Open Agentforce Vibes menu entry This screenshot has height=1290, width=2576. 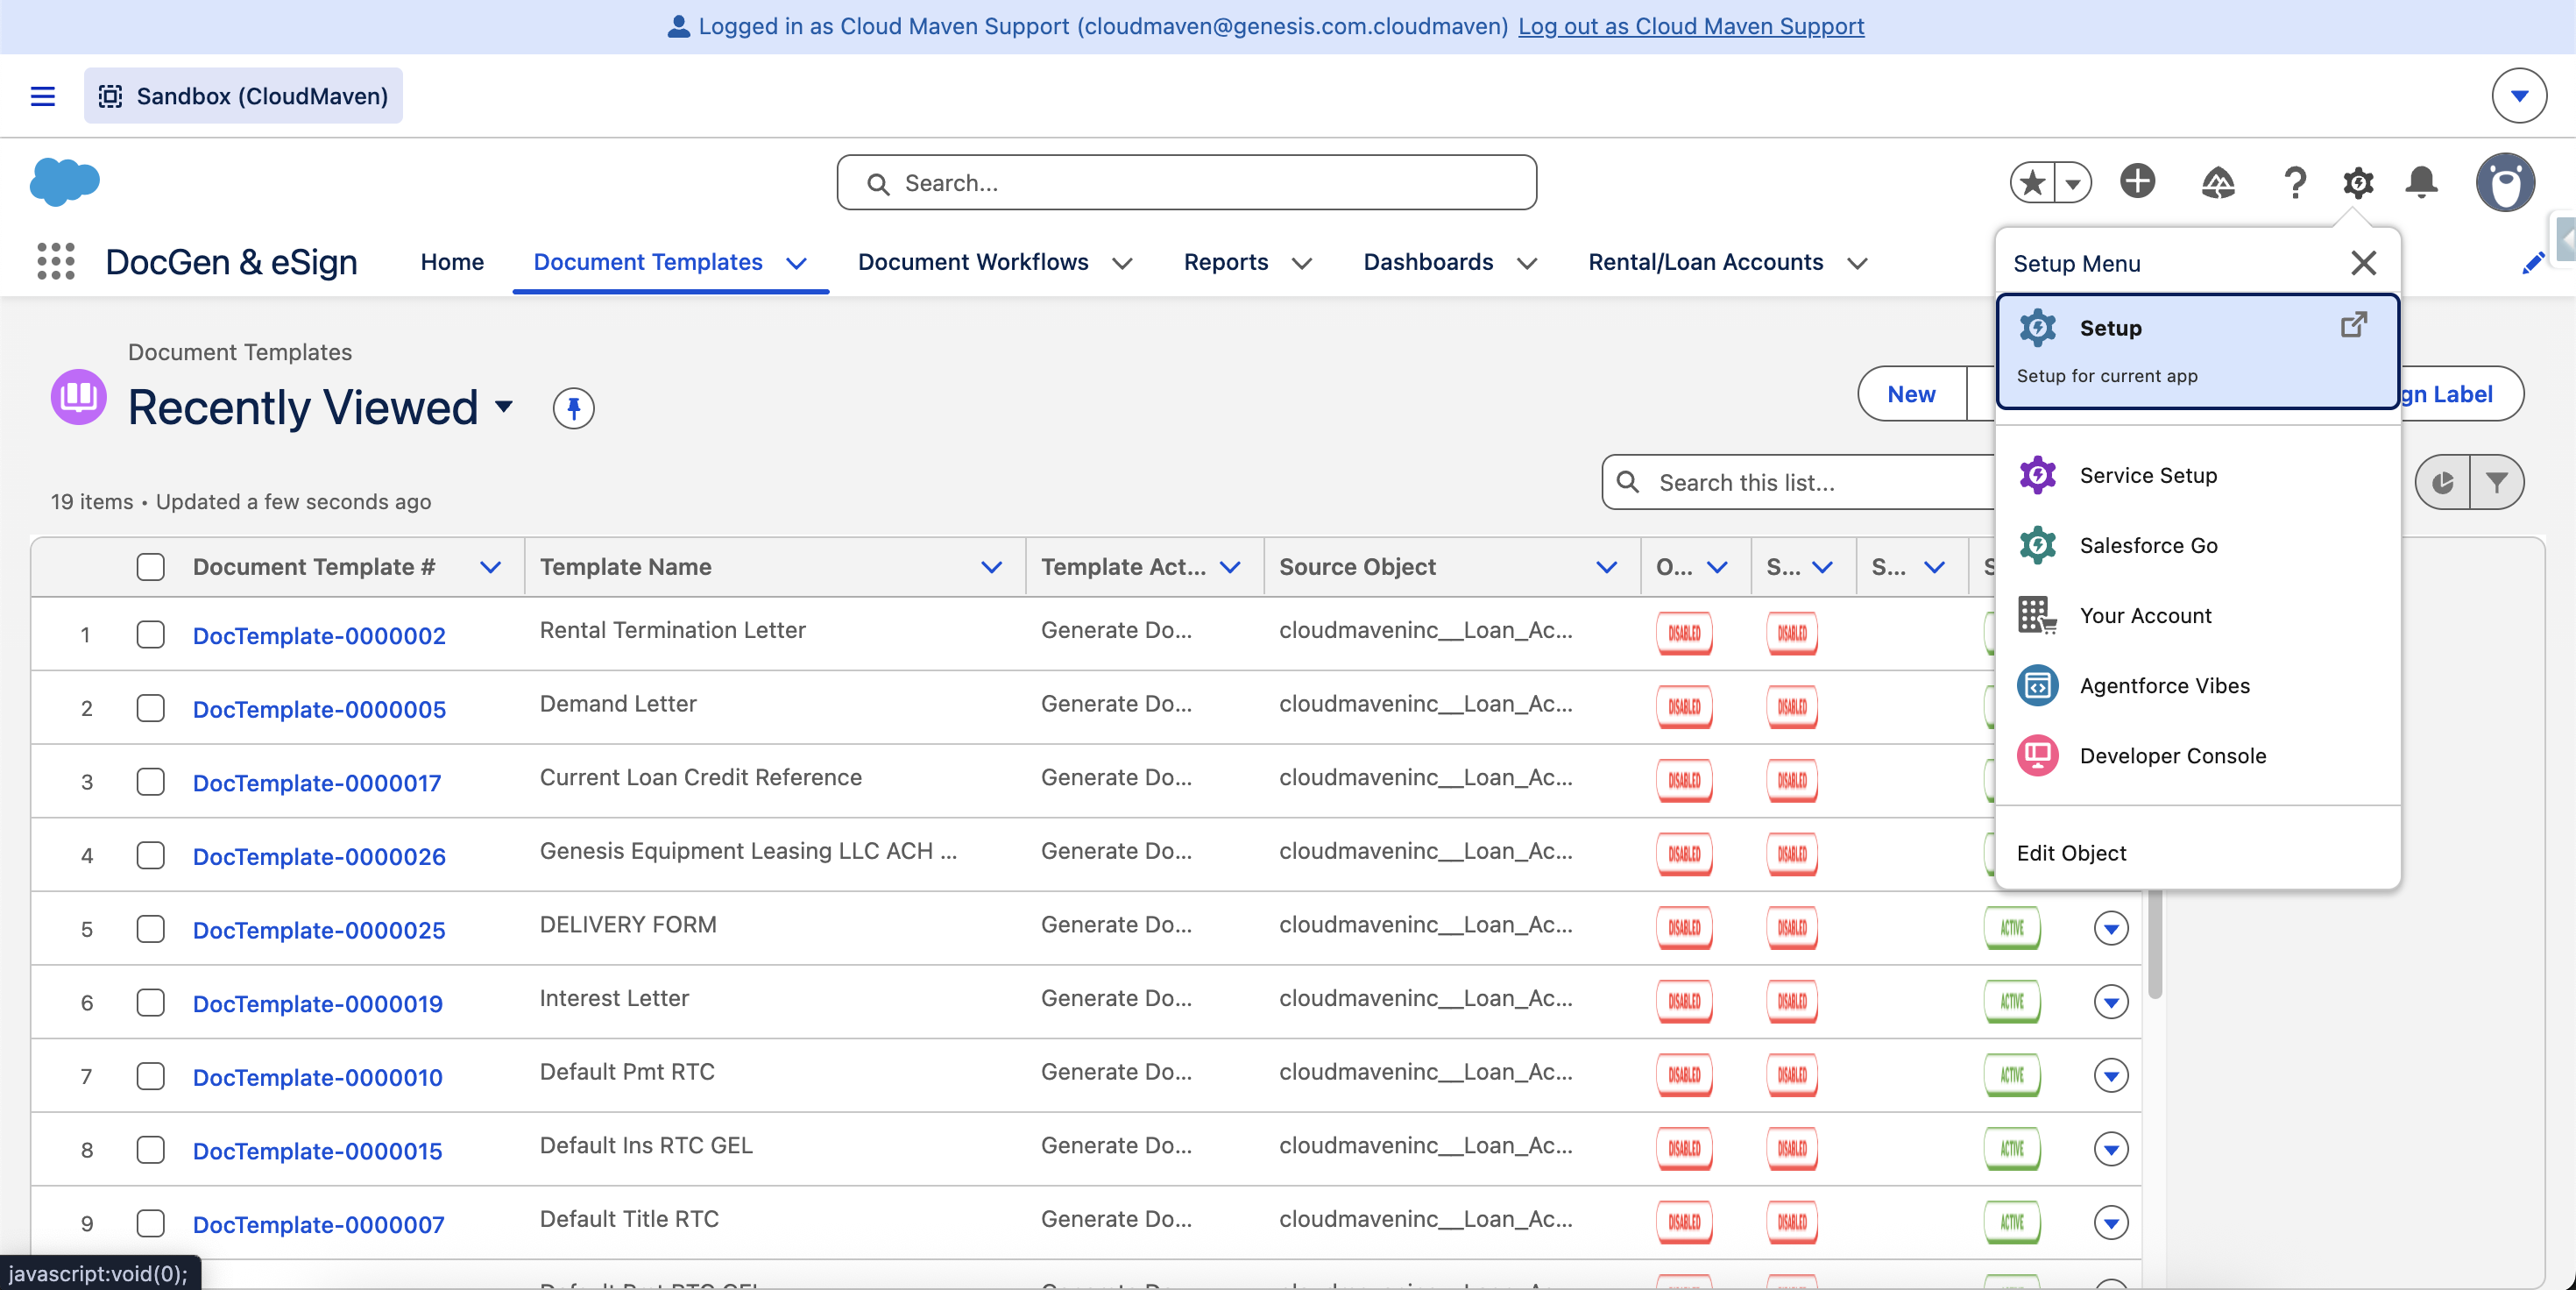(2197, 685)
